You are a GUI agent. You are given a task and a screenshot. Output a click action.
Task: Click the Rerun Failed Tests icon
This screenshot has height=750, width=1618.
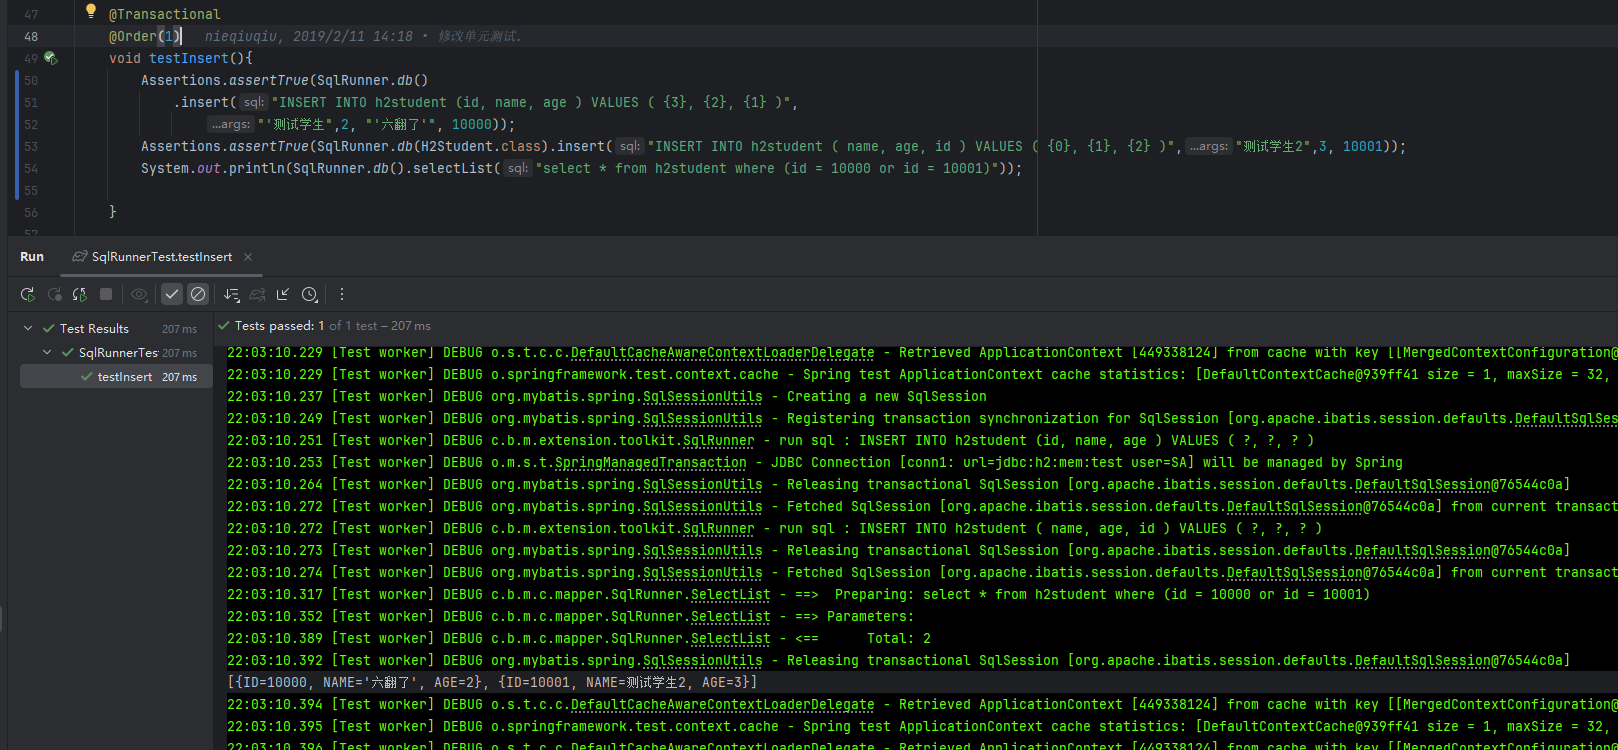[54, 294]
